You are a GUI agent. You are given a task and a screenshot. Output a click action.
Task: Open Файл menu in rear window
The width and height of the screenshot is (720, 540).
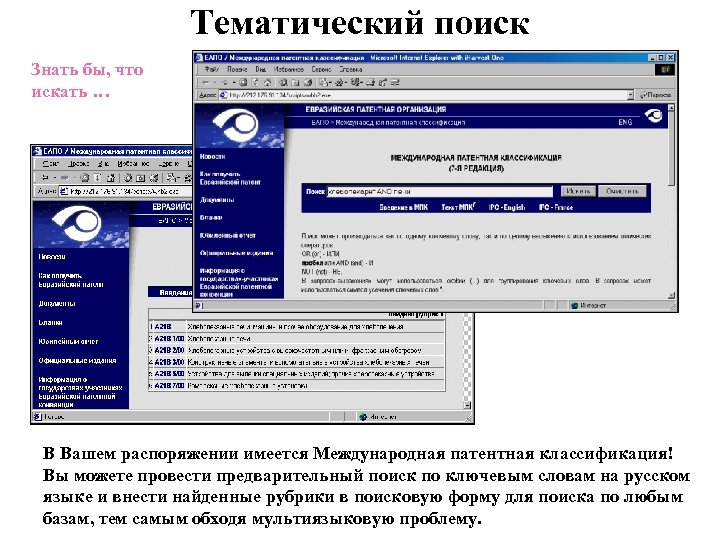coord(51,163)
